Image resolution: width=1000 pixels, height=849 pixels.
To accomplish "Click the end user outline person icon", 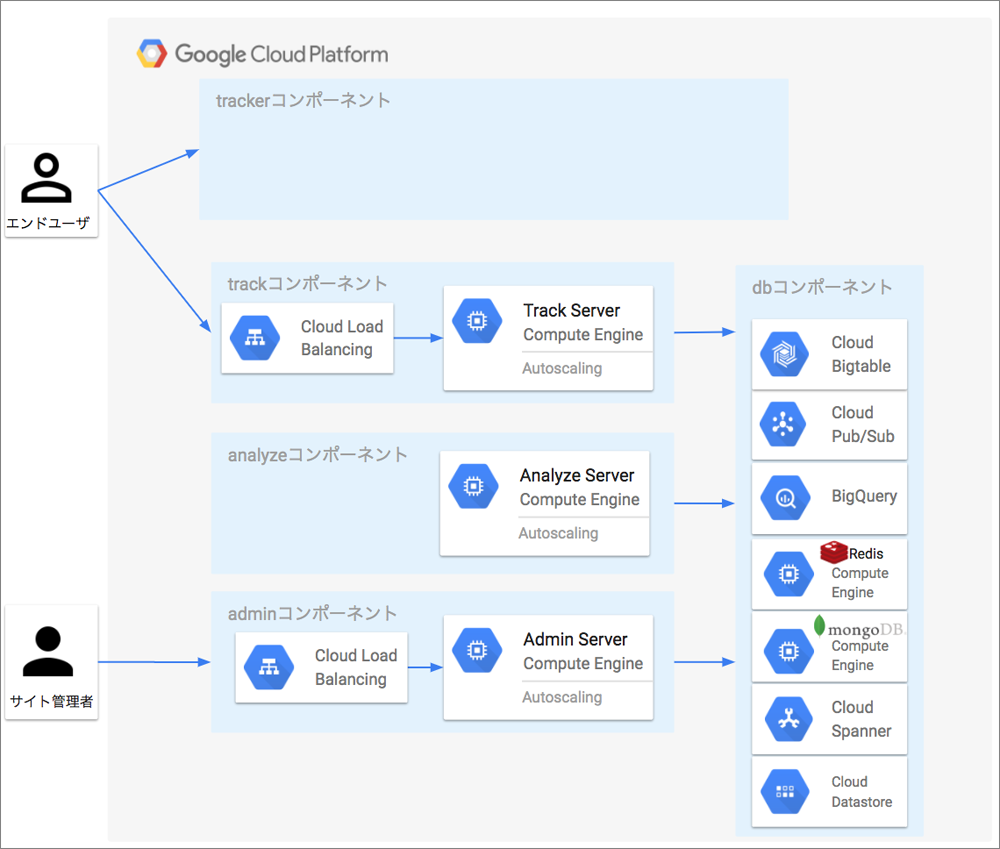I will click(x=47, y=177).
